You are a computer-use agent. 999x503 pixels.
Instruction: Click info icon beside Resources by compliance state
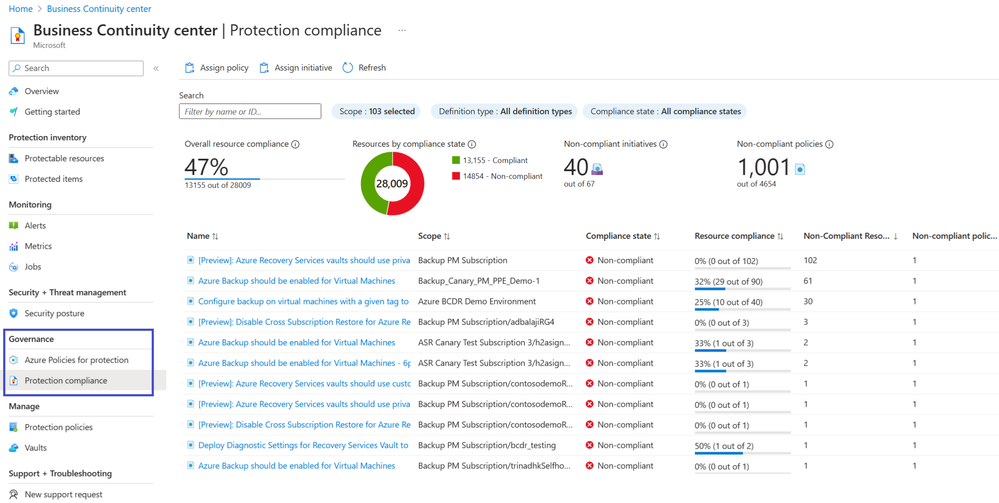click(x=472, y=145)
